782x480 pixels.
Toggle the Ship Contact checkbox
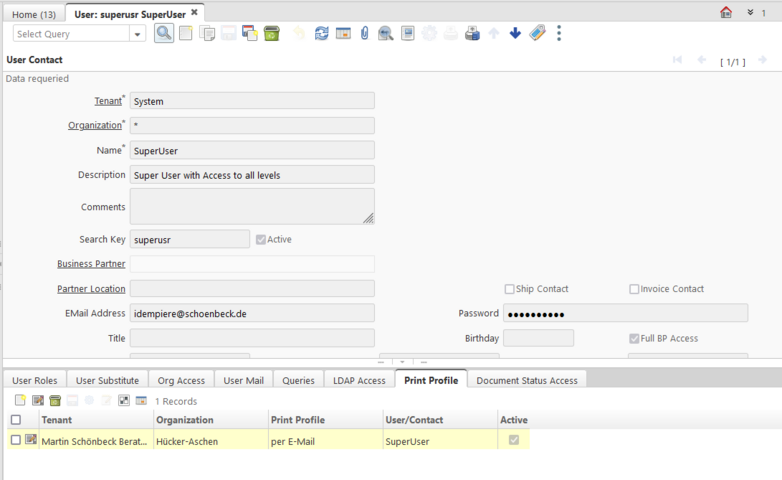point(510,289)
